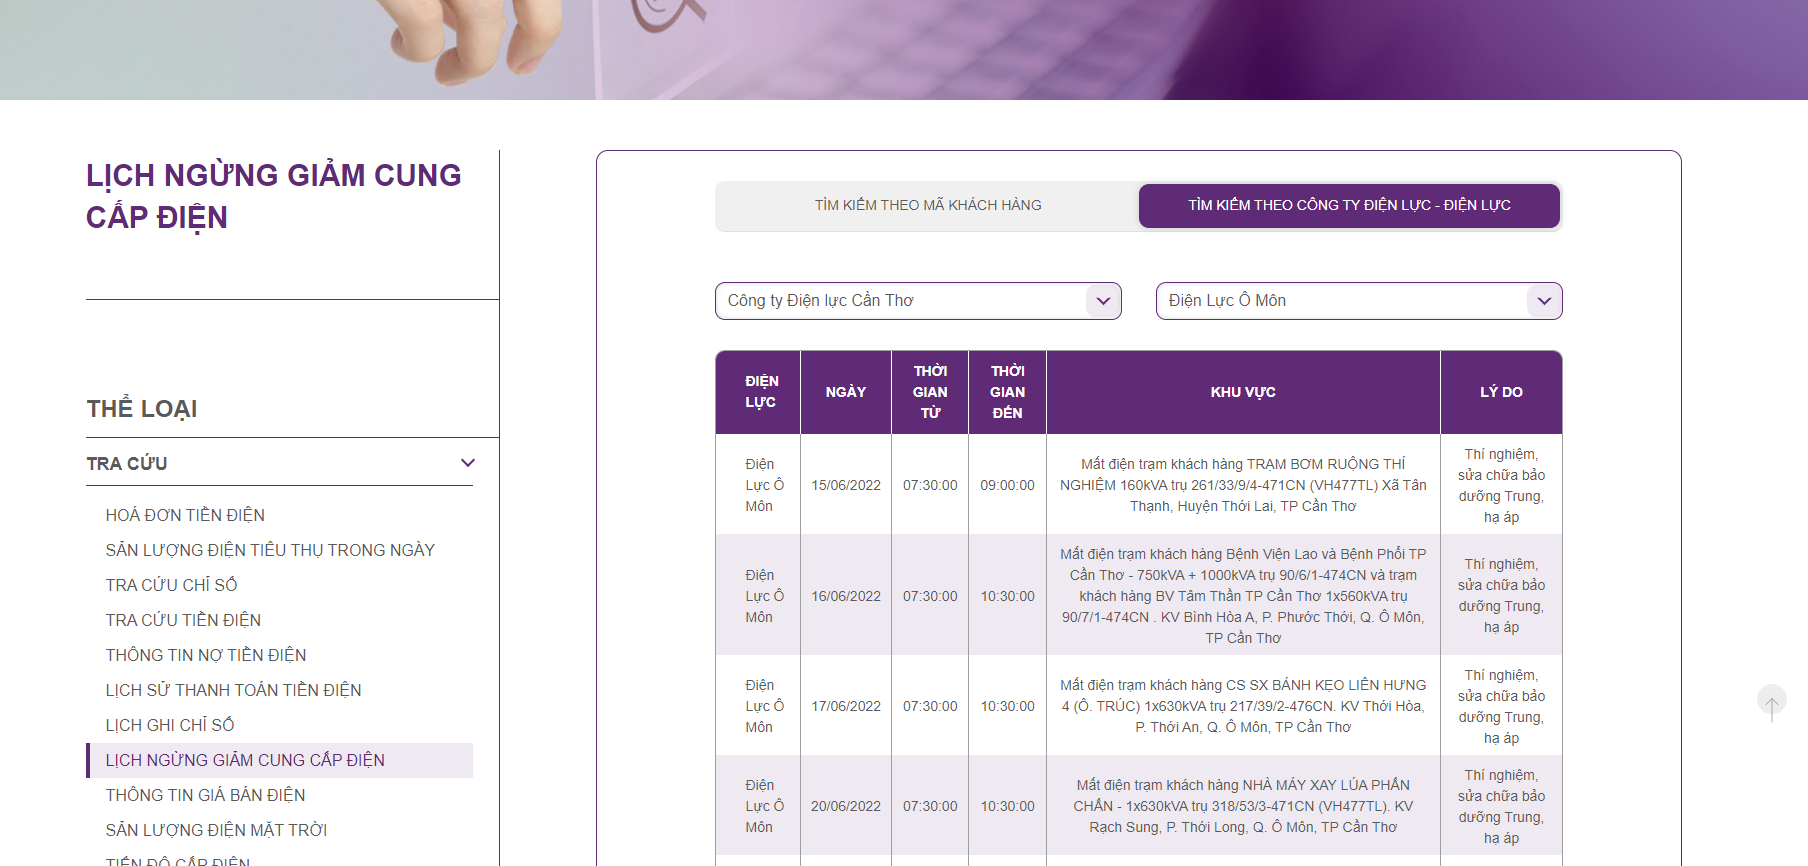Screen dimensions: 1808x866
Task: Select Tìm kiếm theo công ty điện lực tab
Action: [1348, 205]
